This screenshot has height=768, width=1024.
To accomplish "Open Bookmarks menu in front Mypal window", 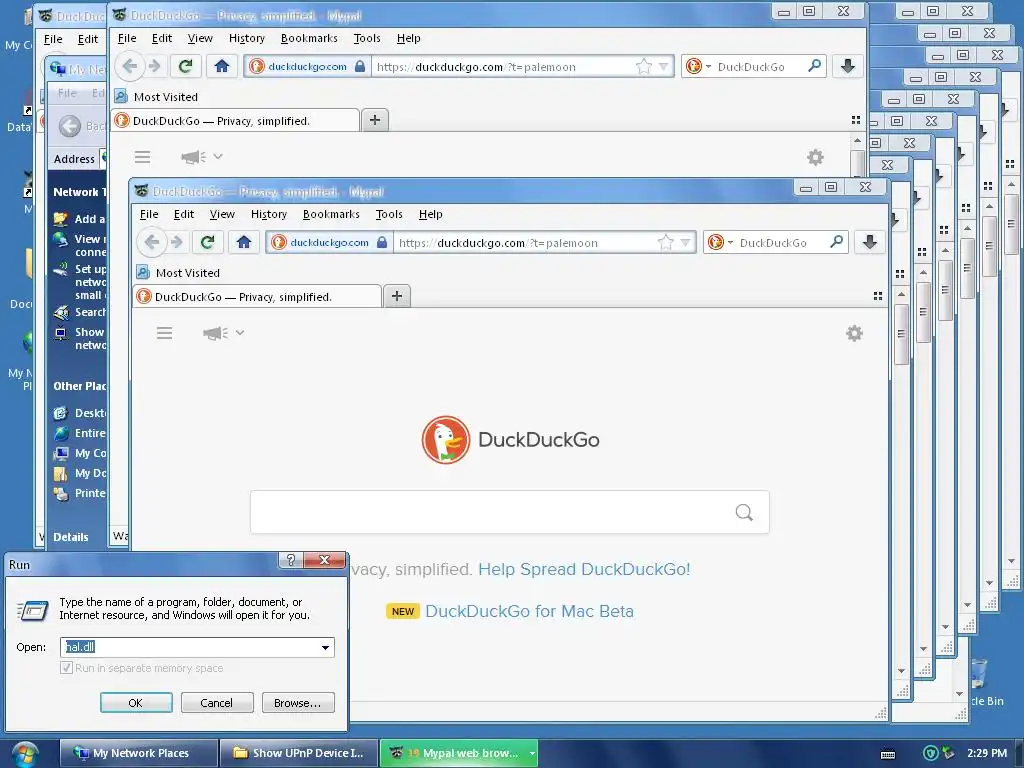I will pyautogui.click(x=331, y=214).
